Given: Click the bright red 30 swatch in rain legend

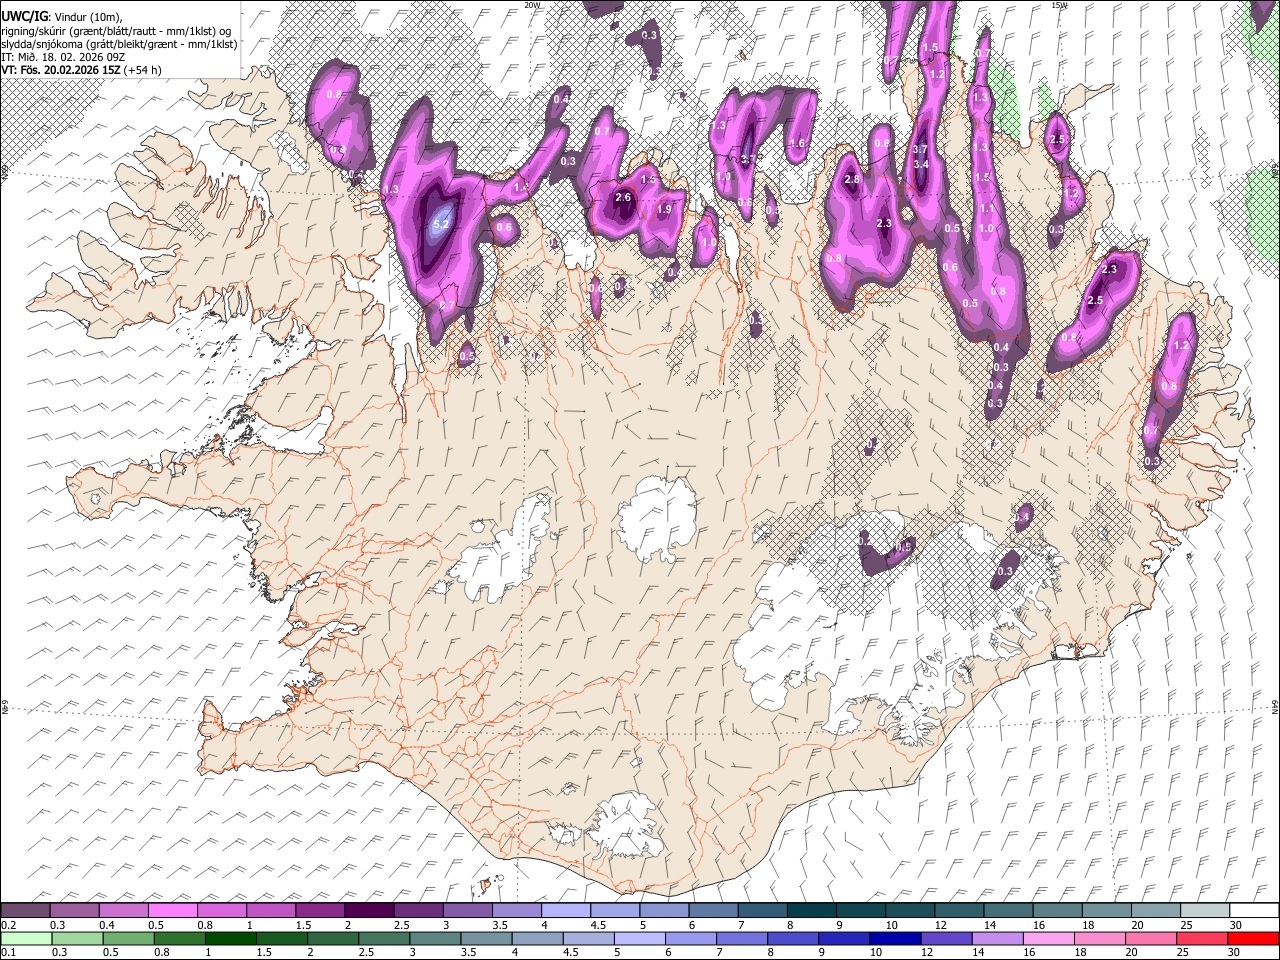Looking at the screenshot, I should (1253, 938).
